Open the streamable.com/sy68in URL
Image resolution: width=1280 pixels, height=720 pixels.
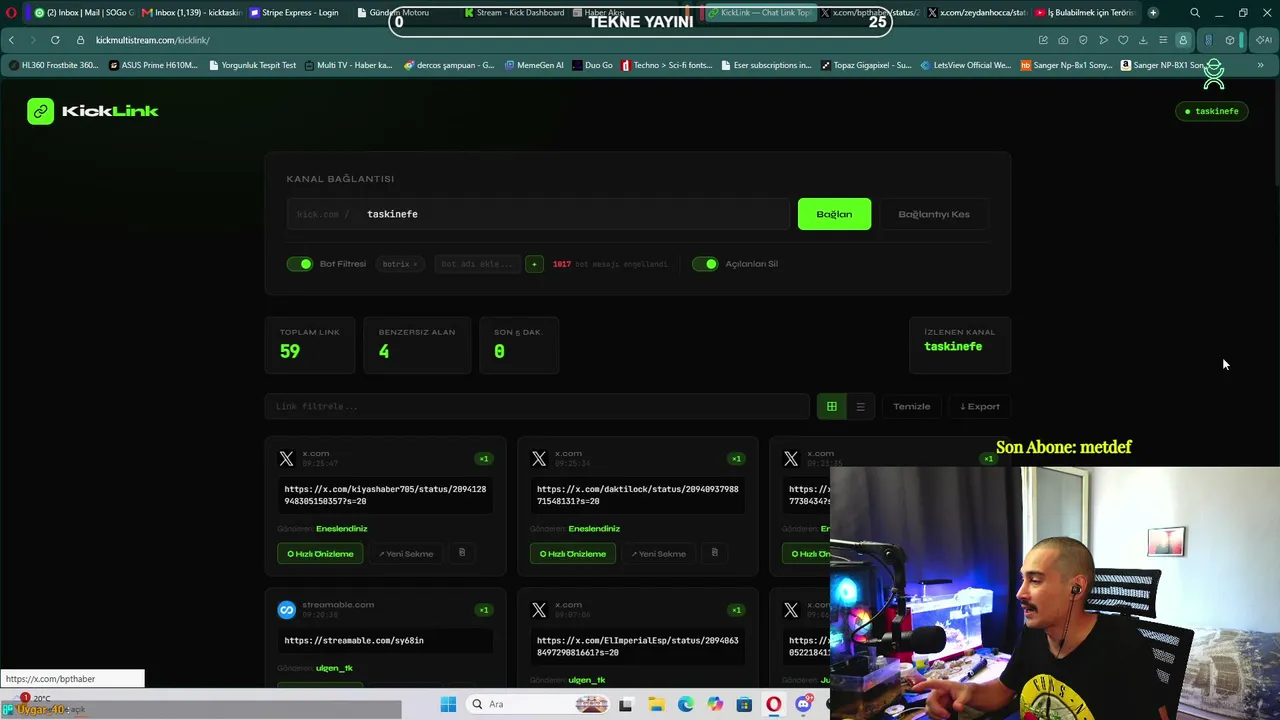click(x=354, y=640)
